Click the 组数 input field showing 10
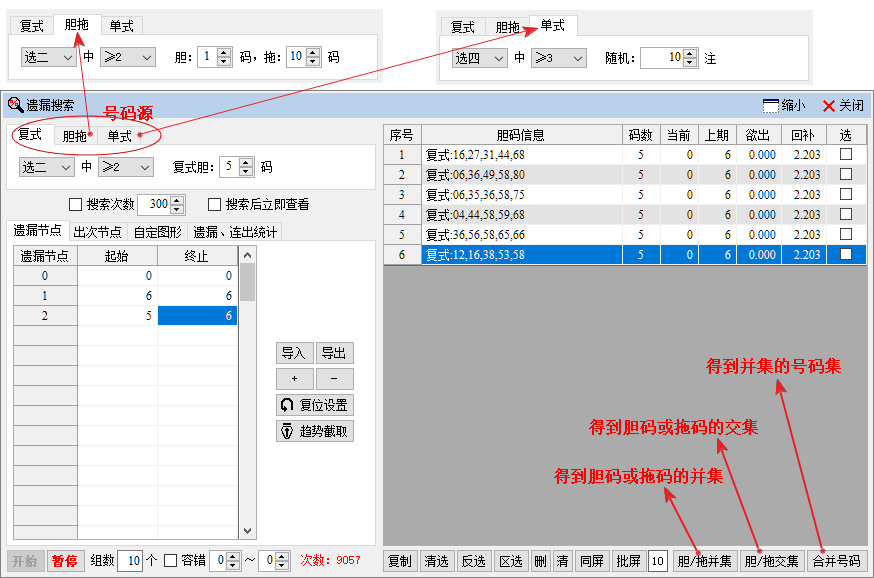The height and width of the screenshot is (578, 874). pyautogui.click(x=129, y=561)
